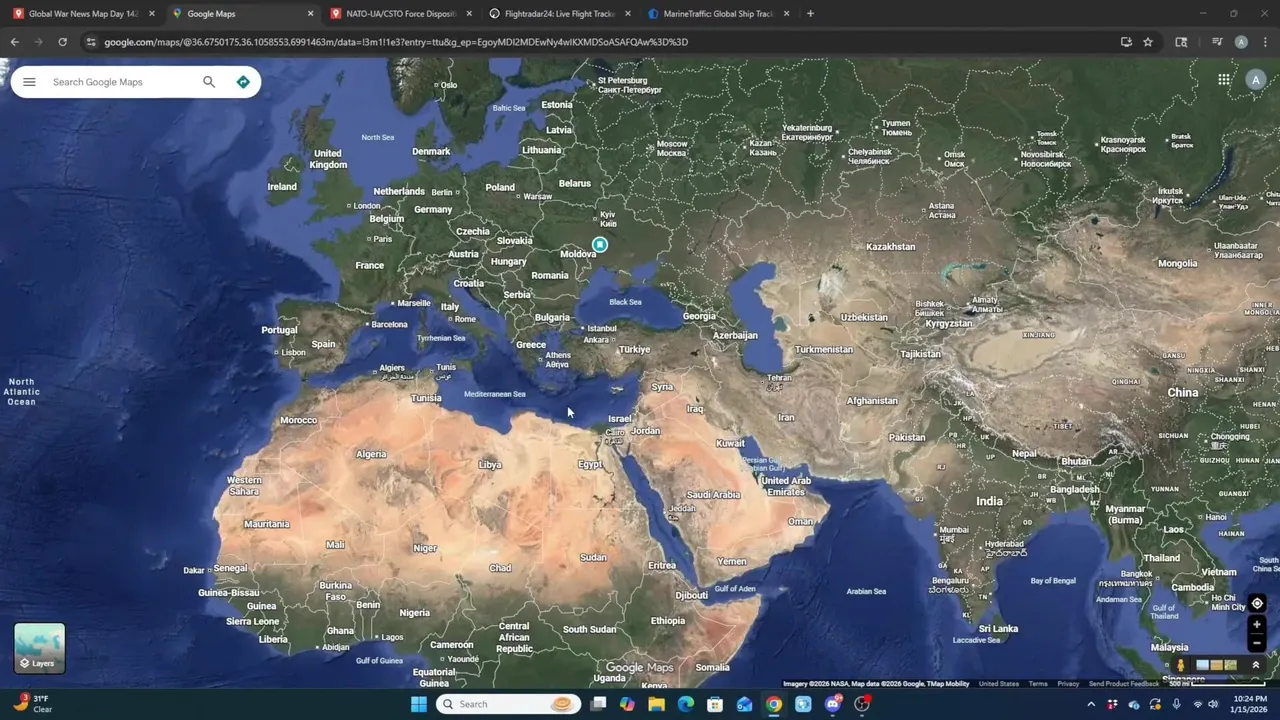The width and height of the screenshot is (1280, 720).
Task: Open the Chrome media controls icon
Action: click(1217, 42)
